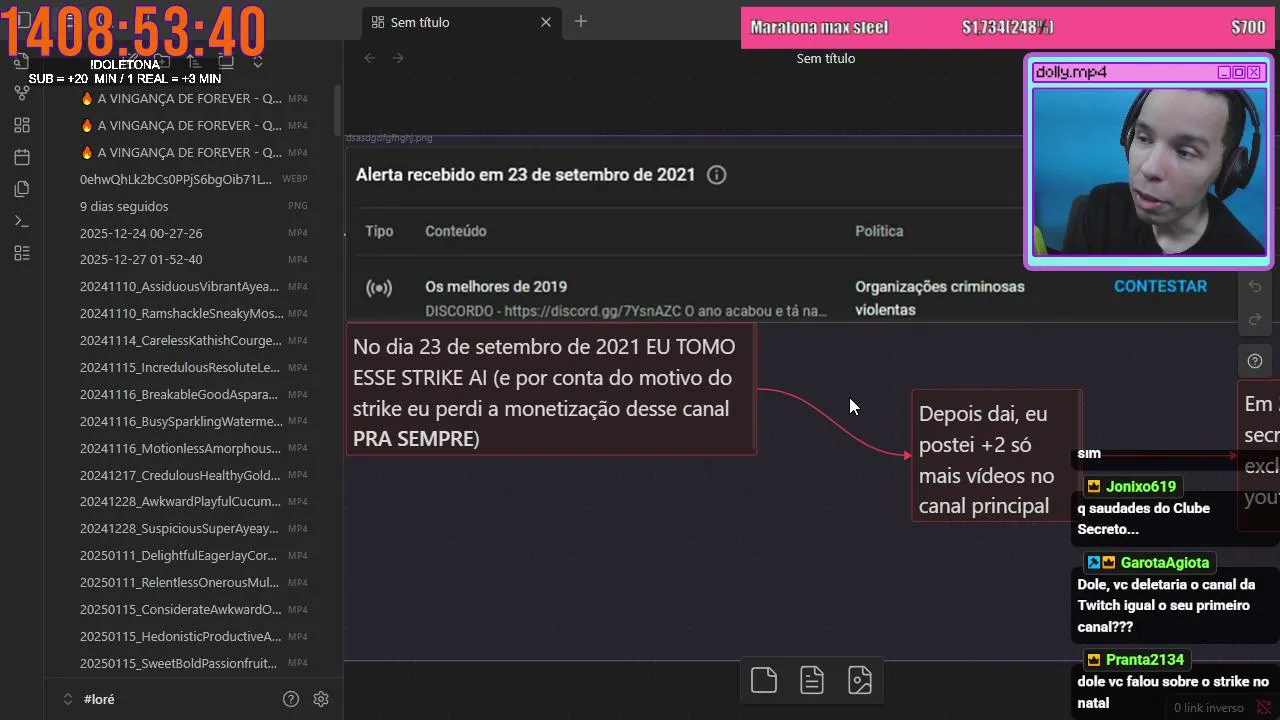Add media from vault to canvas
This screenshot has width=1280, height=720.
pos(860,680)
